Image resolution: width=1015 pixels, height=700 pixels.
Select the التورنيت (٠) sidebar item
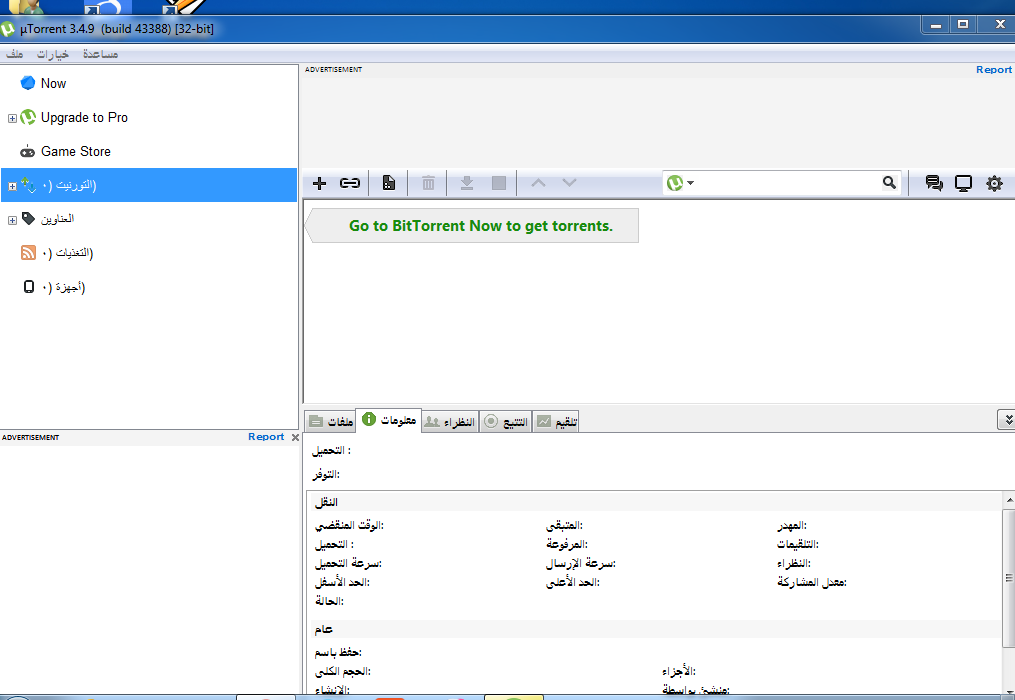pos(149,185)
